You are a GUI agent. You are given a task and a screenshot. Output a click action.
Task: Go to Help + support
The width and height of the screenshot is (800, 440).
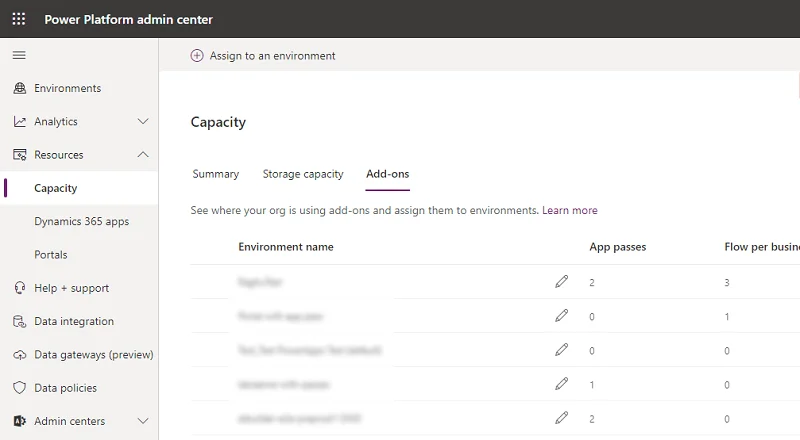click(71, 288)
